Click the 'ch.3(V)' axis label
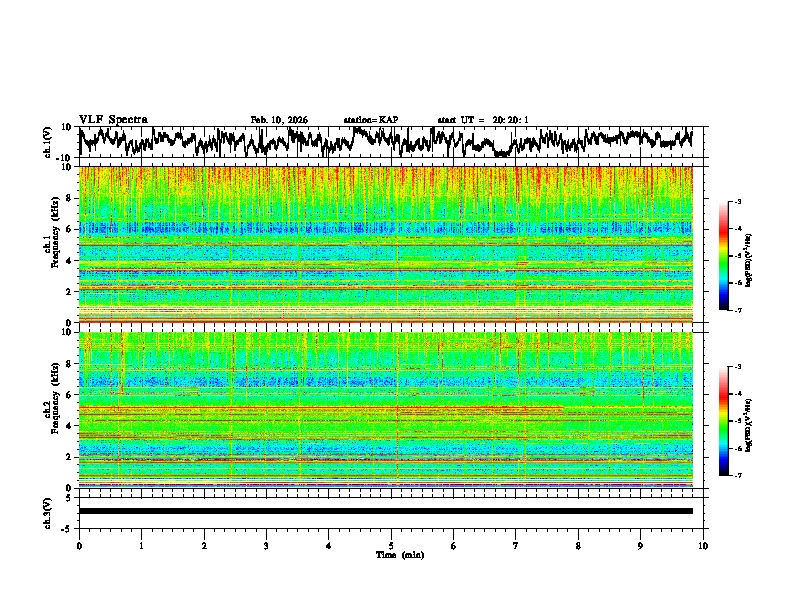This screenshot has height=612, width=792. point(48,513)
